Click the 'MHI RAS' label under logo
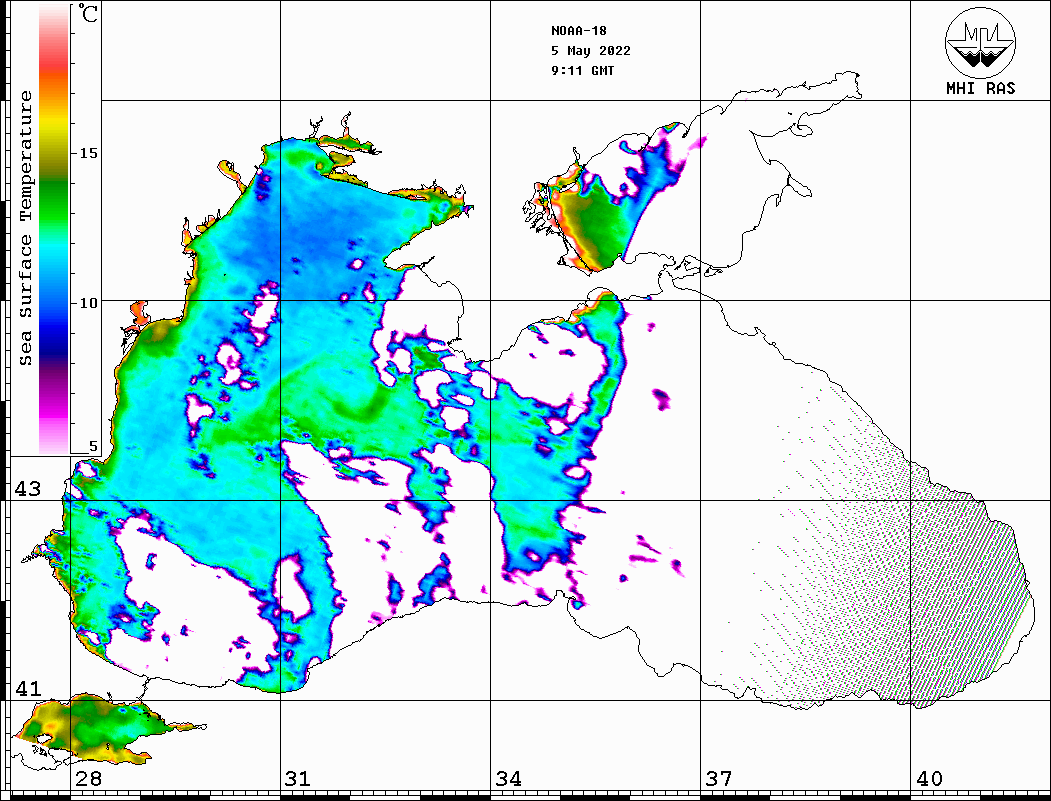 [x=980, y=88]
